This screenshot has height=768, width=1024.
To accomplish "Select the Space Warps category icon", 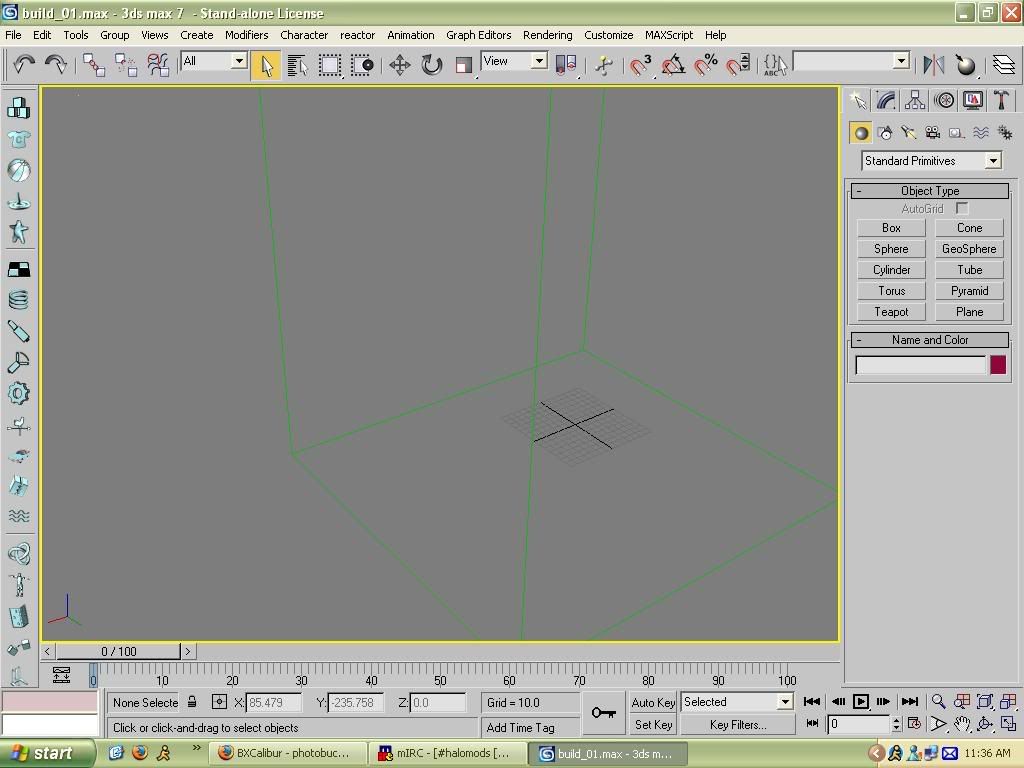I will click(x=981, y=133).
